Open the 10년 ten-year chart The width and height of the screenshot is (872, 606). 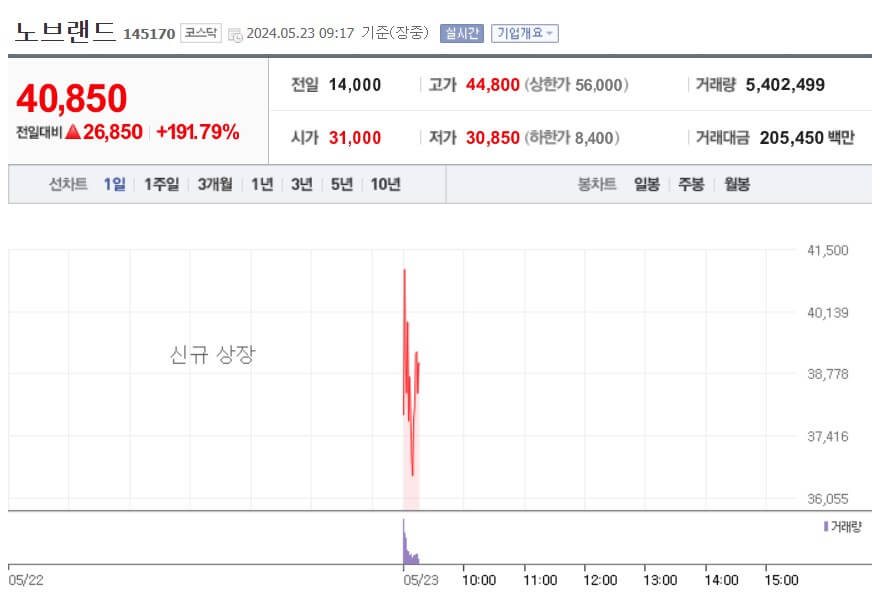coord(385,184)
